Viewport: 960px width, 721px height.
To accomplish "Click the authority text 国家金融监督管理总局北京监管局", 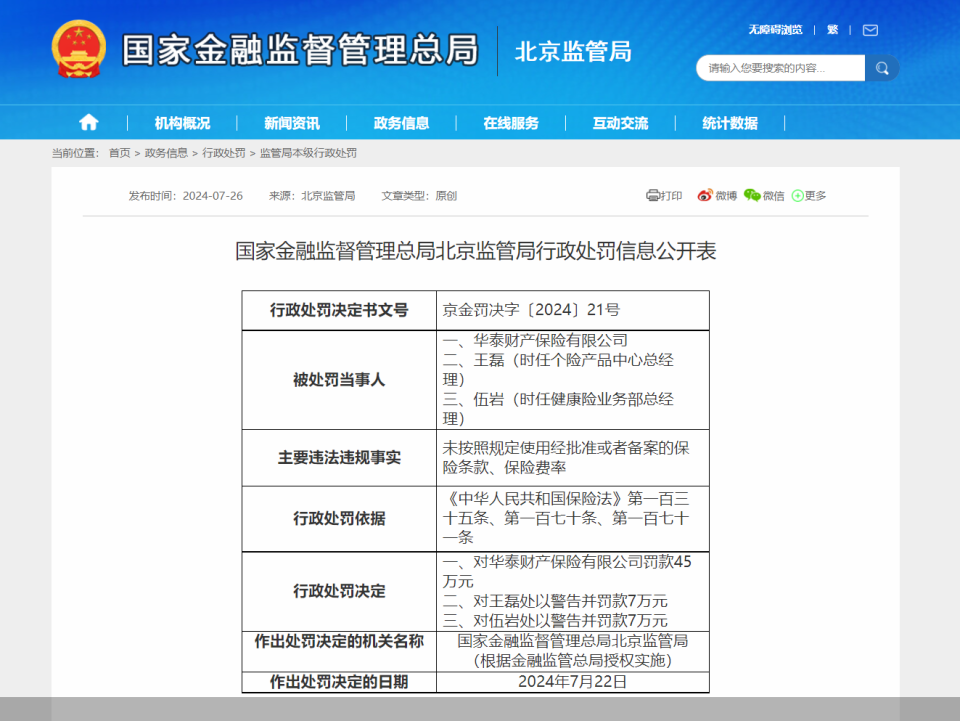I will coord(573,641).
